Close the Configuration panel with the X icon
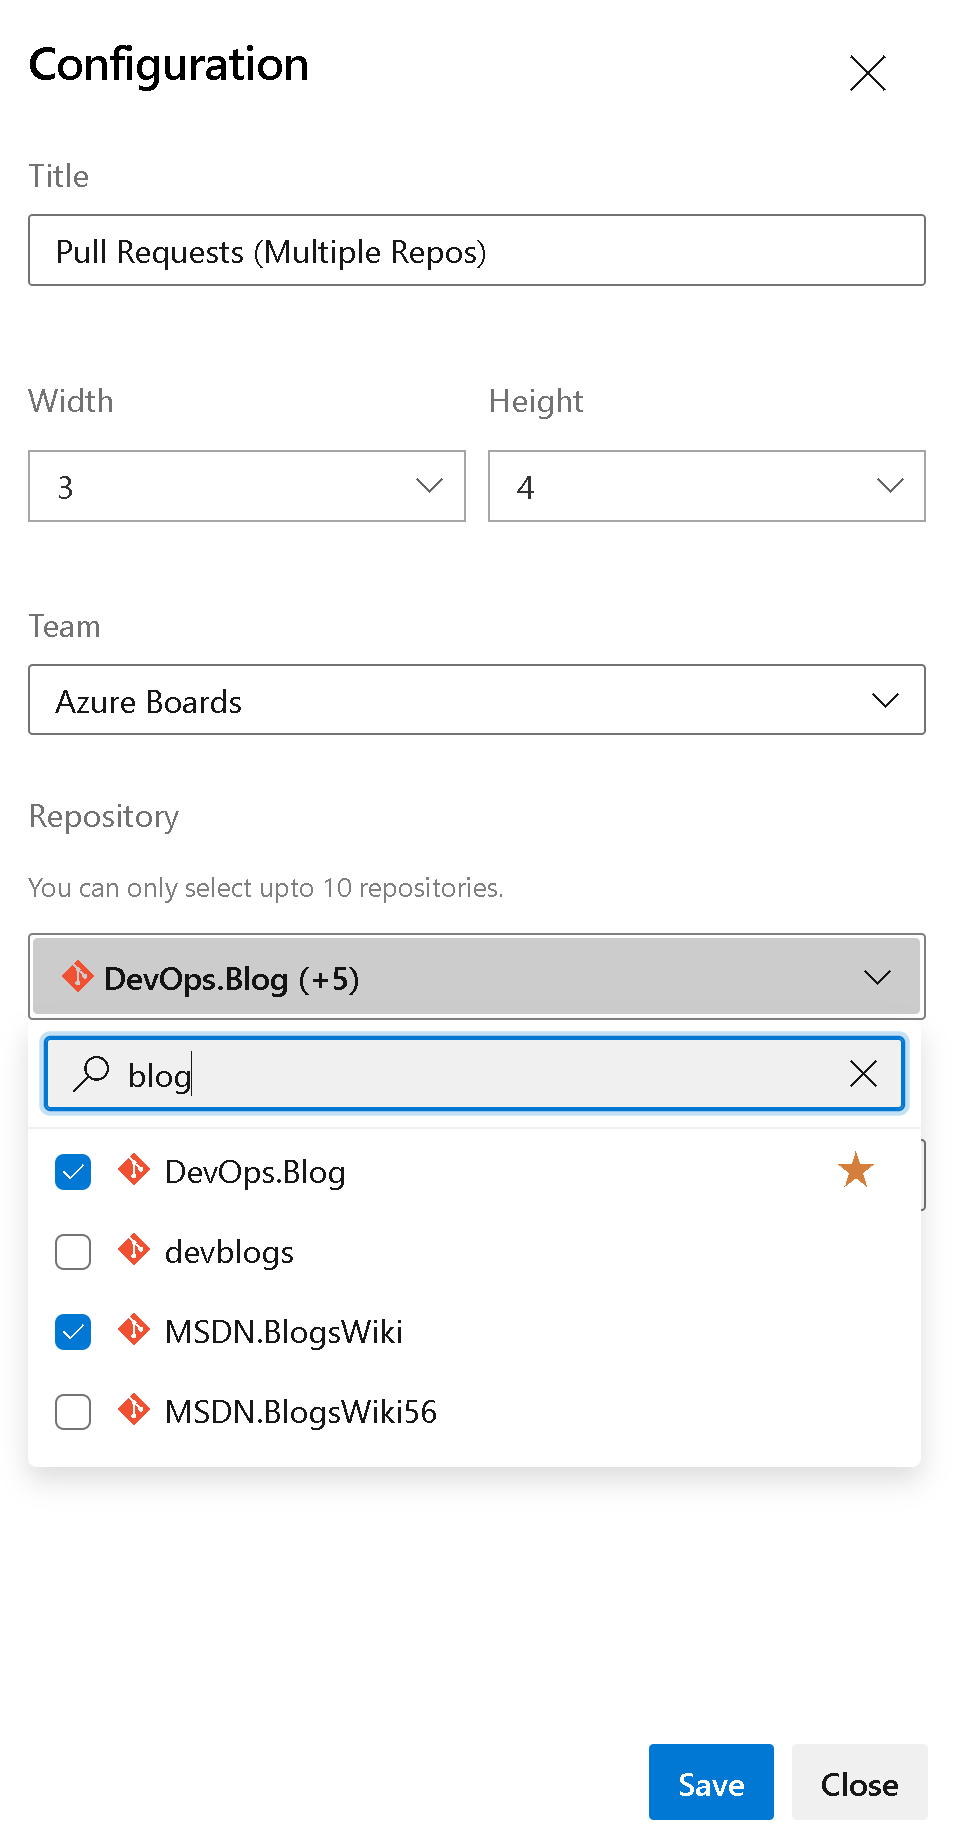967x1844 pixels. click(x=867, y=73)
